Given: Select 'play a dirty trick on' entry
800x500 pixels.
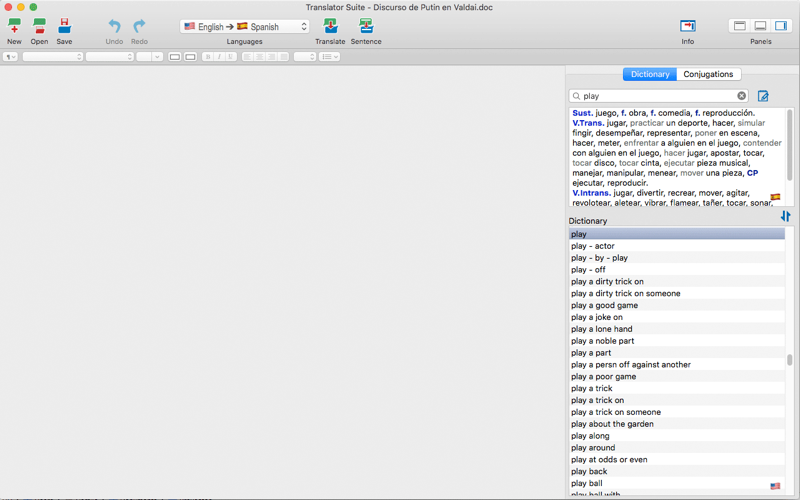Looking at the screenshot, I should tap(677, 282).
